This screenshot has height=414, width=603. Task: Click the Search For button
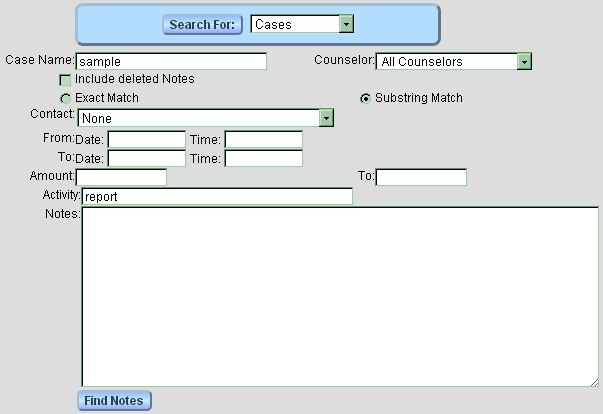tap(203, 24)
